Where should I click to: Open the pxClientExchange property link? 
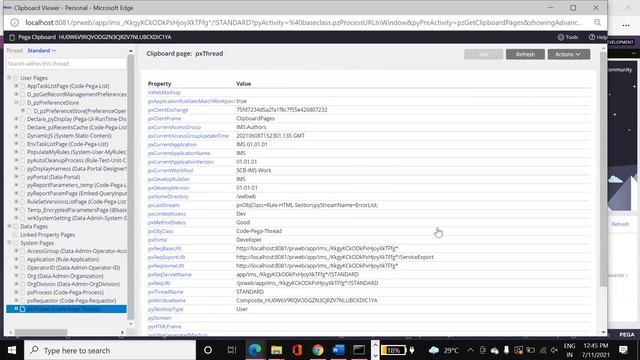pyautogui.click(x=168, y=110)
